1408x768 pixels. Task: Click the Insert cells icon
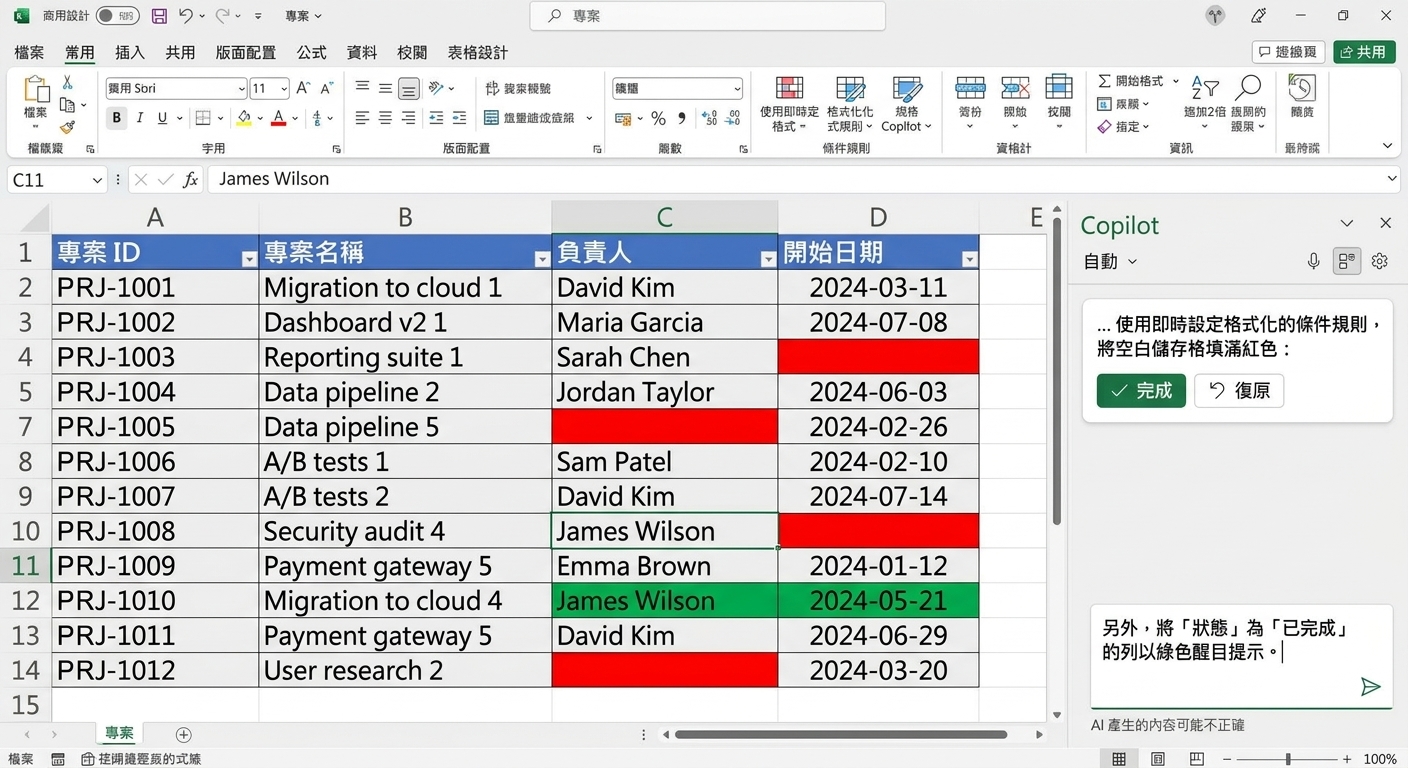tap(970, 88)
